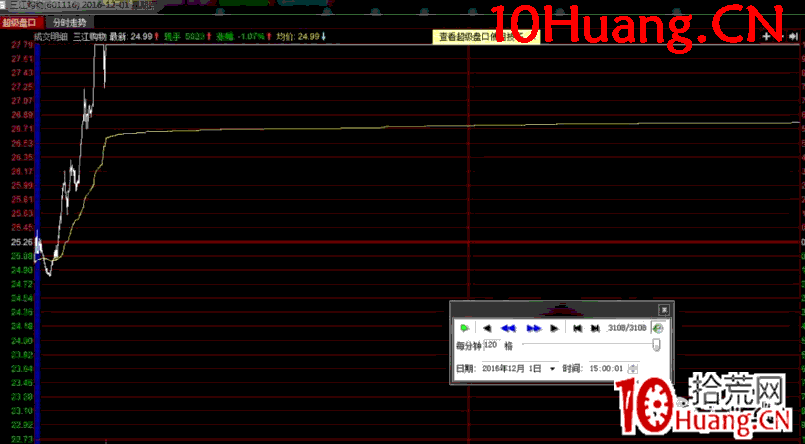Image resolution: width=805 pixels, height=444 pixels.
Task: Fast forward with the blue double-right arrows
Action: click(533, 328)
